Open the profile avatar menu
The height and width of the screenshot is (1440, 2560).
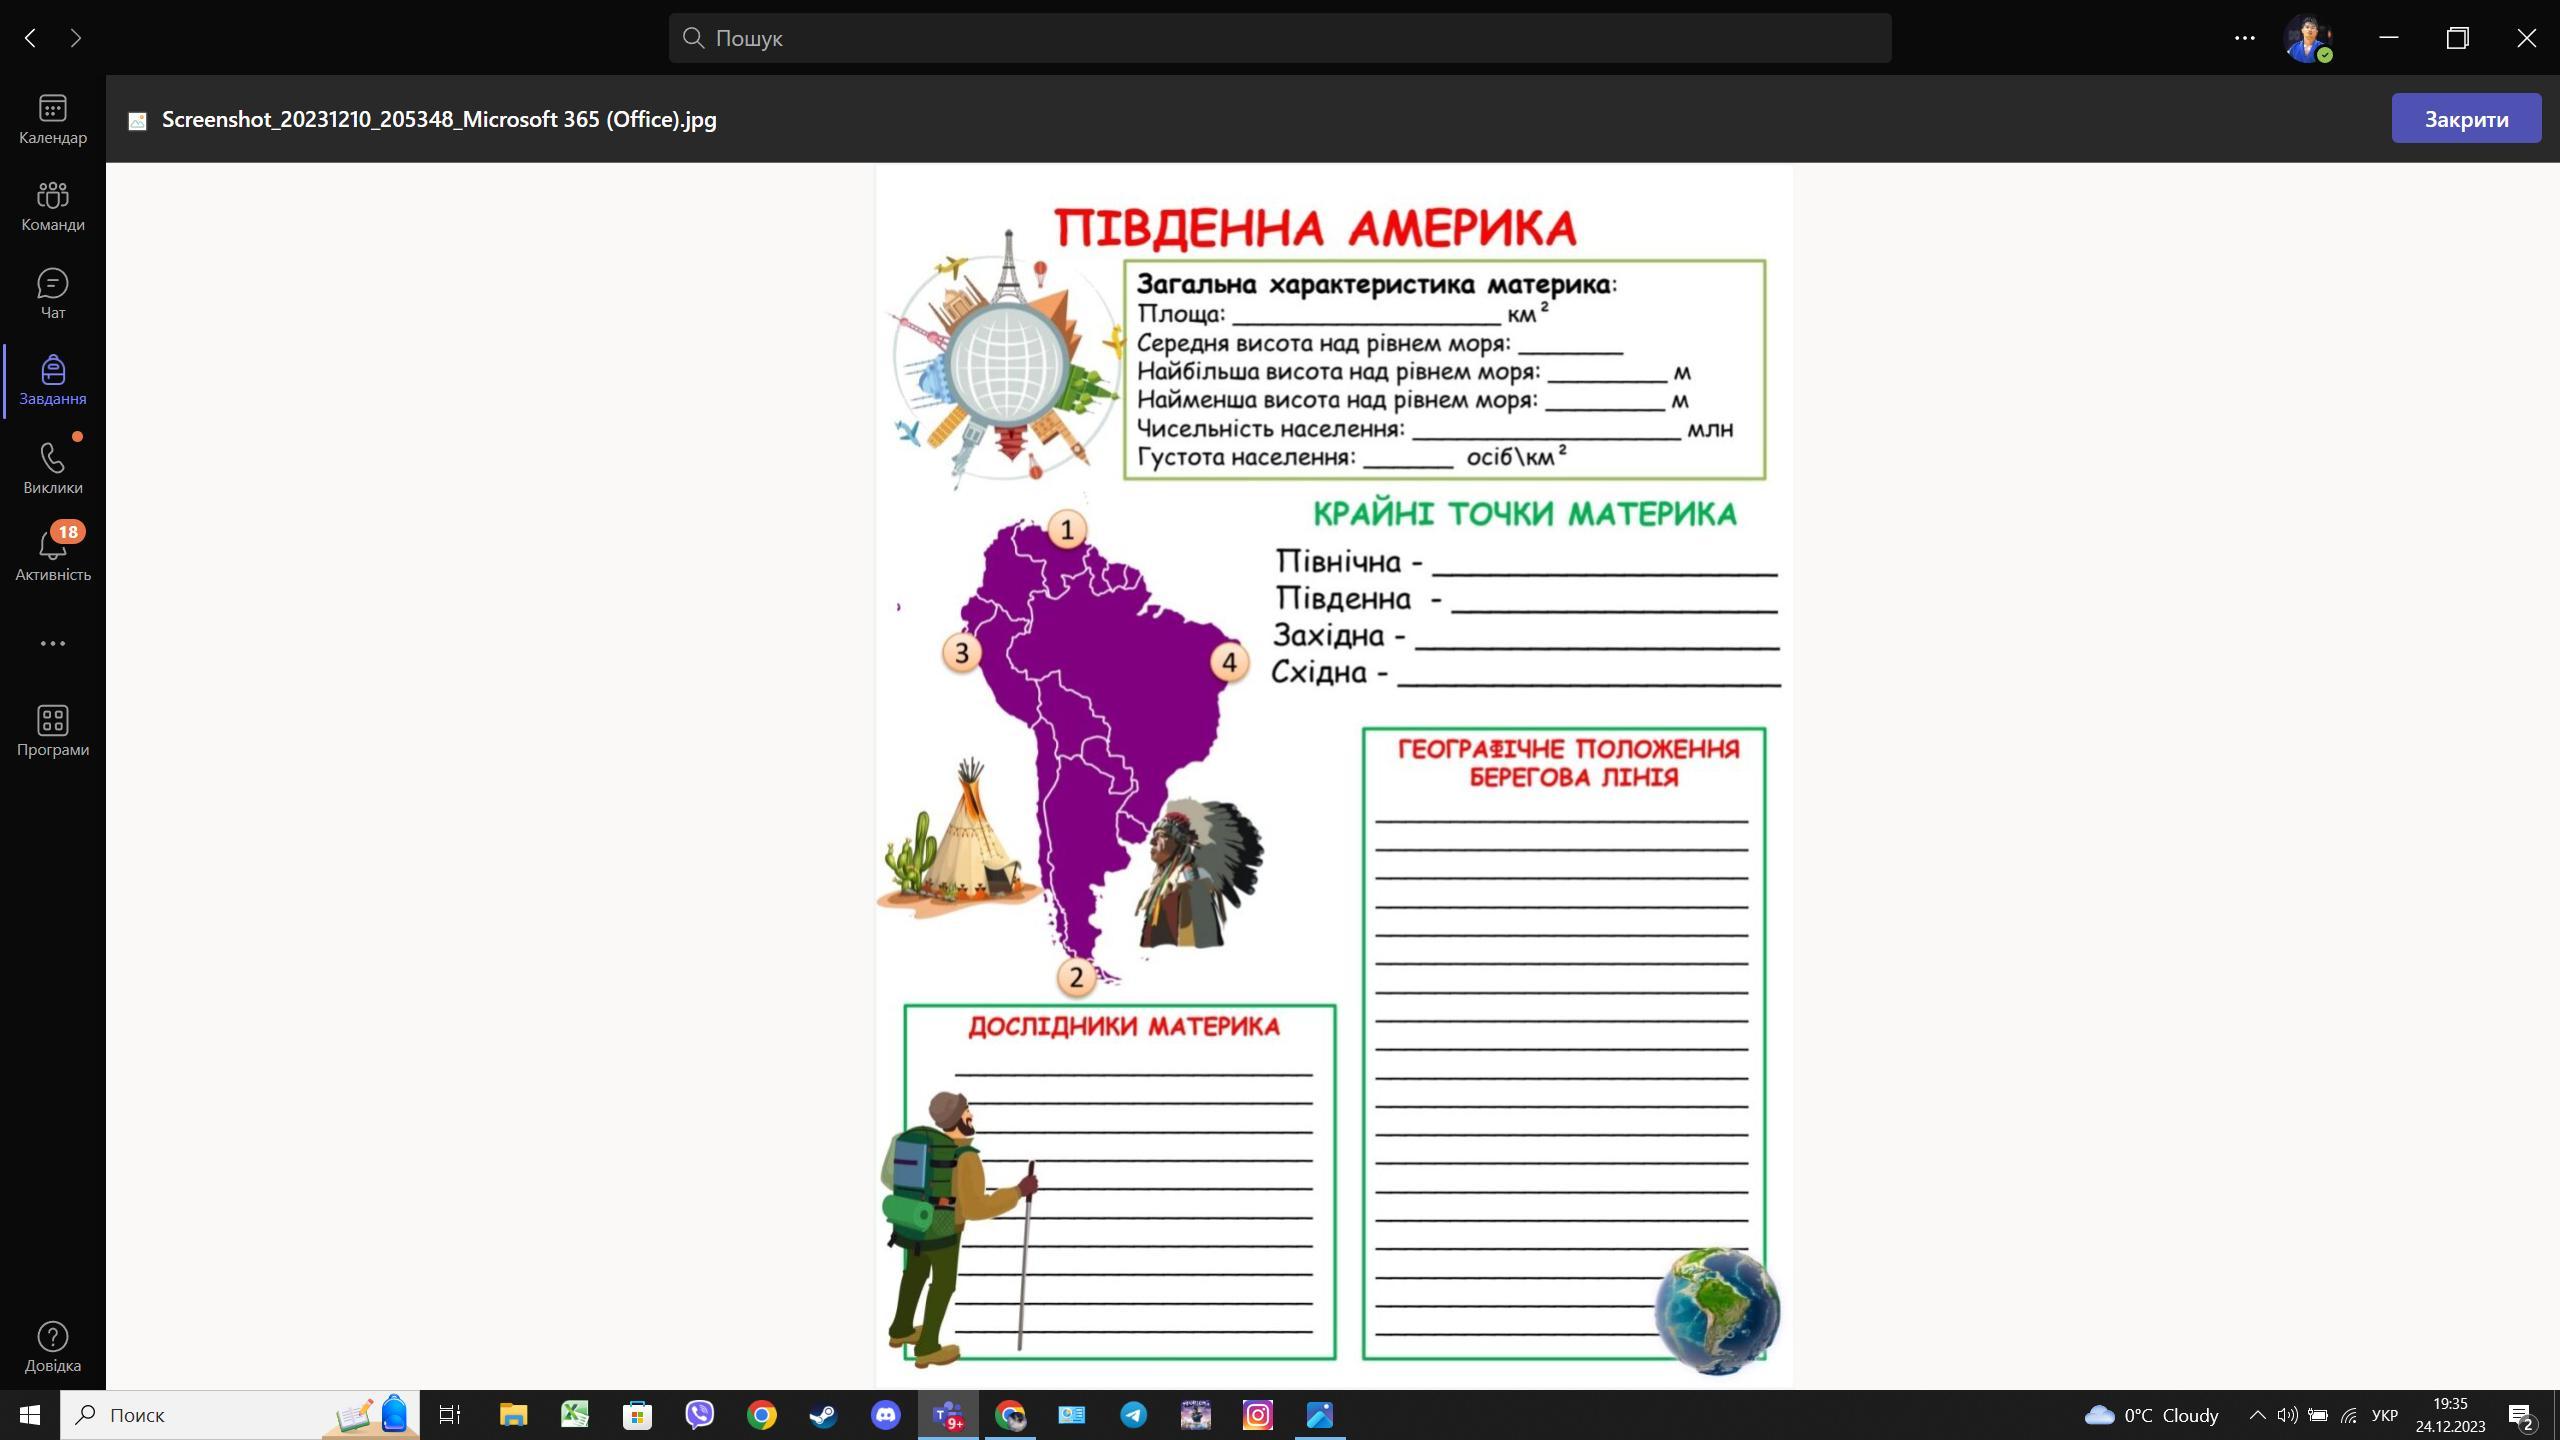(2307, 38)
